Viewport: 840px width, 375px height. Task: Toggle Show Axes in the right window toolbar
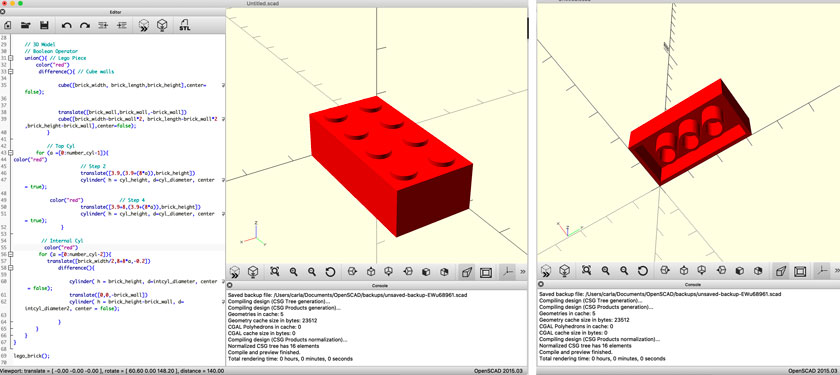click(x=821, y=271)
